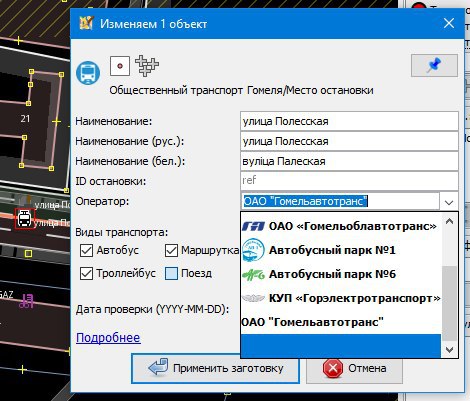Click the Наименование input field
The width and height of the screenshot is (470, 401).
(x=349, y=121)
